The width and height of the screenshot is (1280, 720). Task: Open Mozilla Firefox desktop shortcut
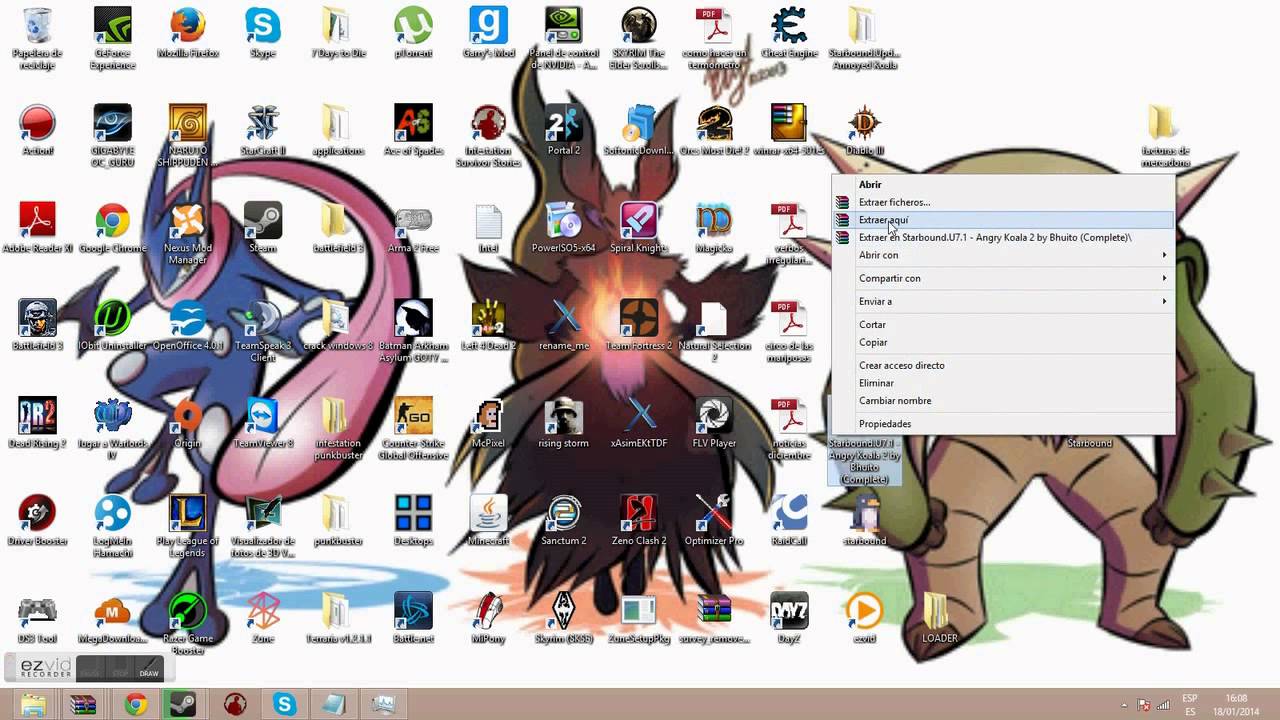[187, 33]
